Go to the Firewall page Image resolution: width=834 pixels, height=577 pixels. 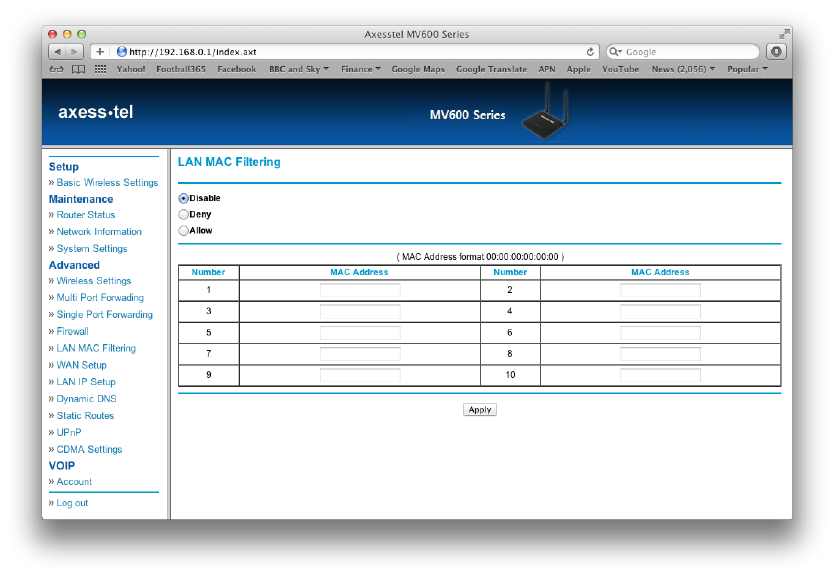point(72,331)
